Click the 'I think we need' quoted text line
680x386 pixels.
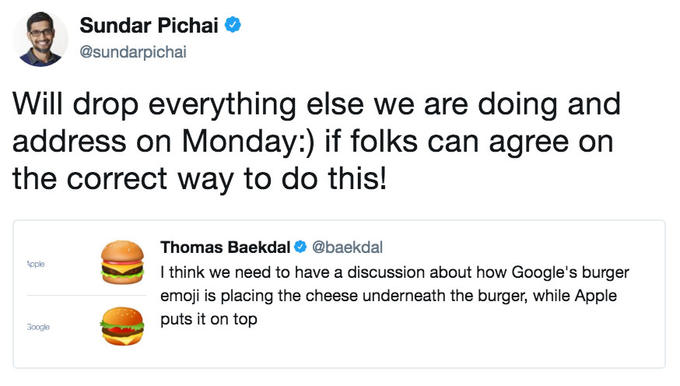coord(395,273)
